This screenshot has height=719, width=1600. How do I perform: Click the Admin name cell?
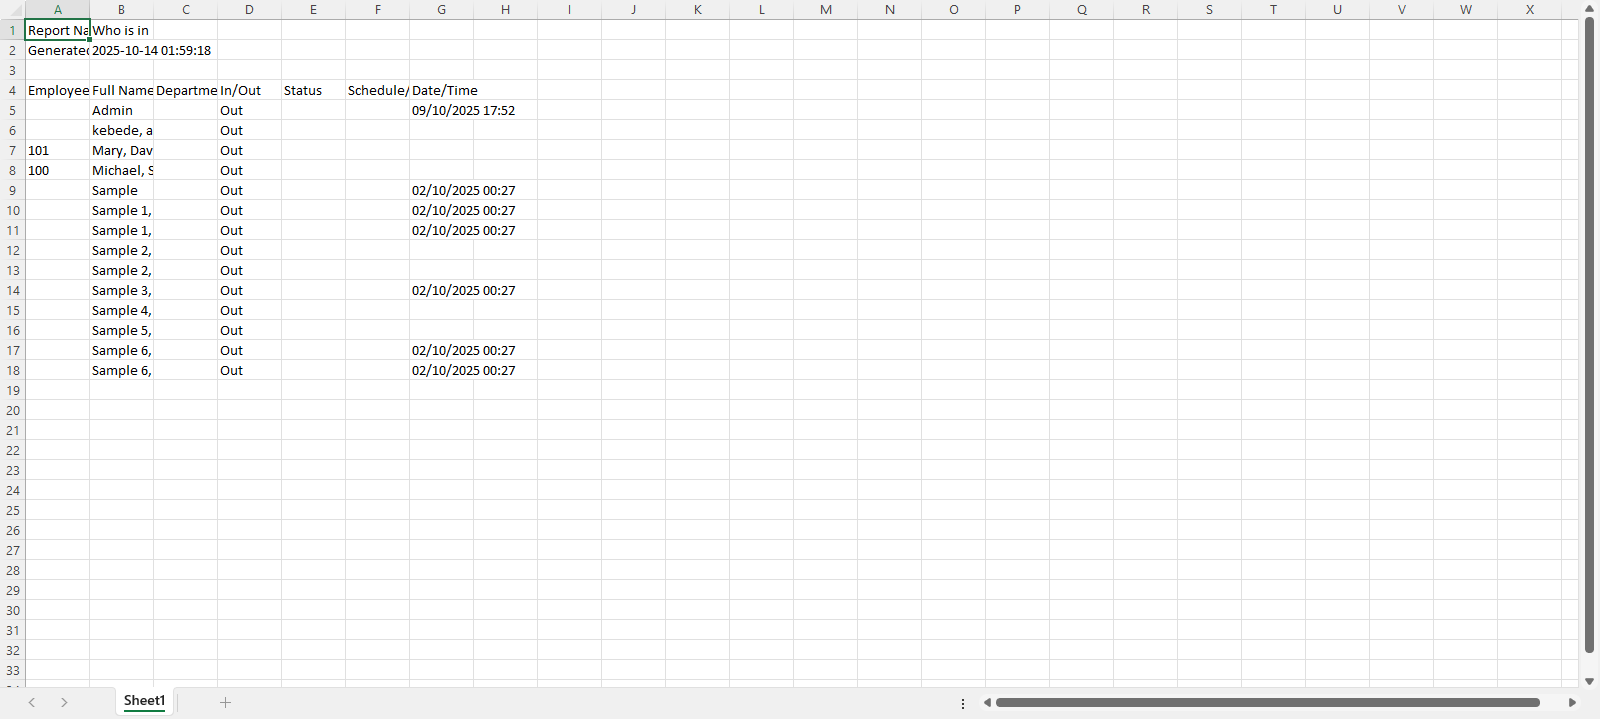coord(121,110)
